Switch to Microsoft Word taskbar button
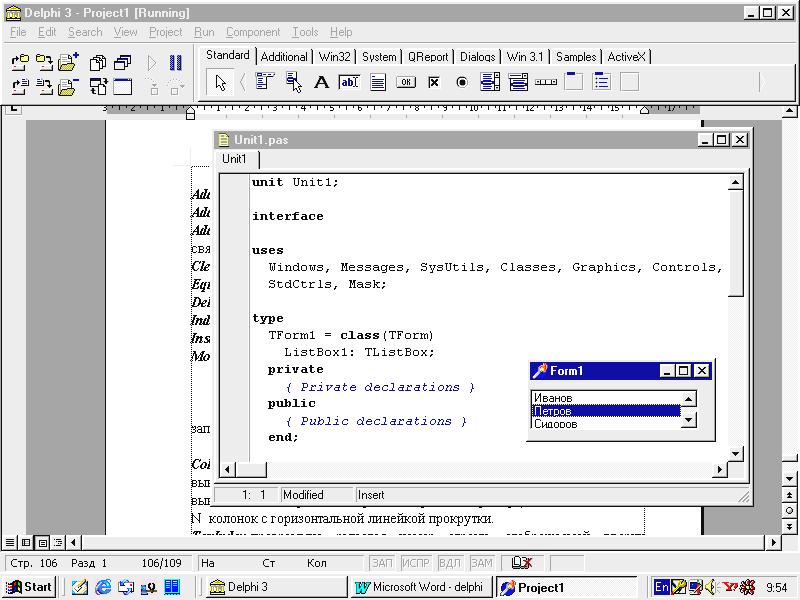 (x=420, y=587)
